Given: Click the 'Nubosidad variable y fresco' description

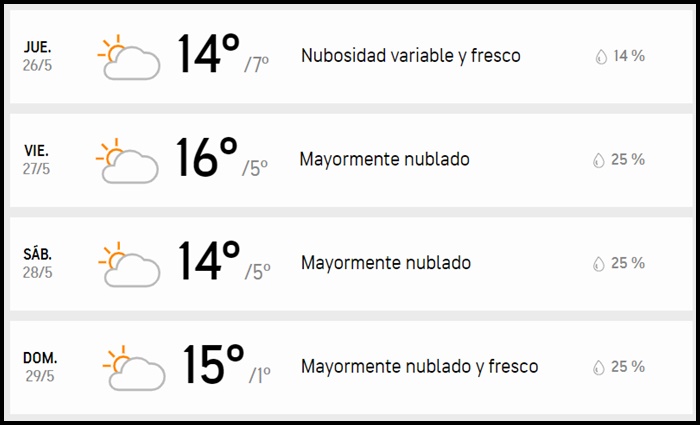Looking at the screenshot, I should (x=410, y=56).
